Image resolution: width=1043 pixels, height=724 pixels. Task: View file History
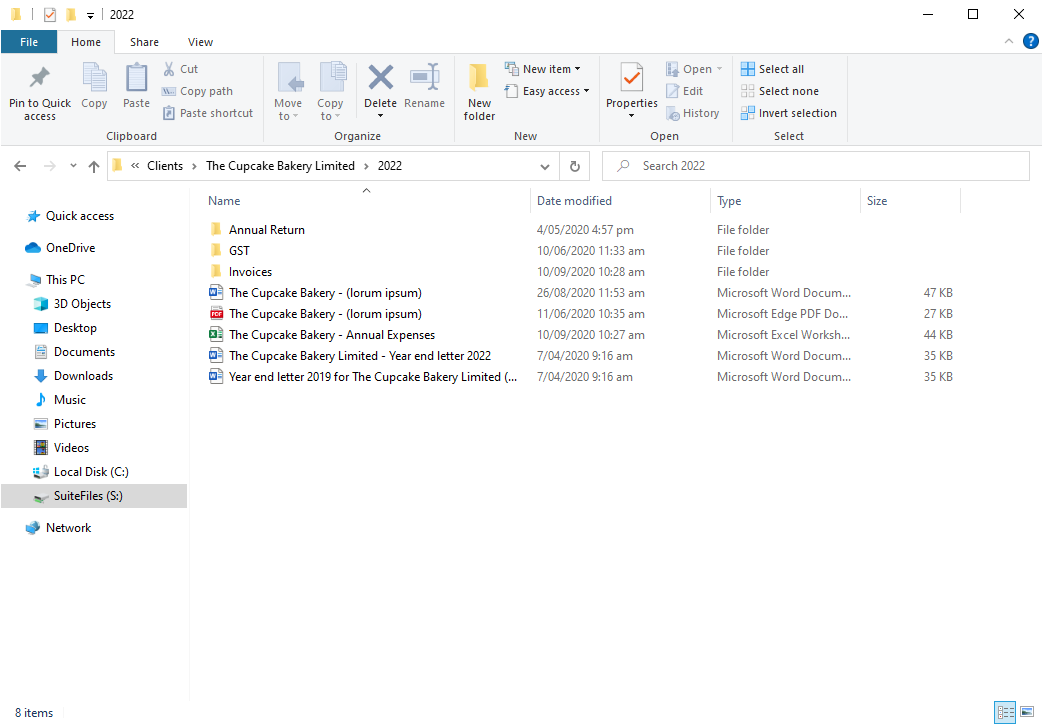click(692, 113)
